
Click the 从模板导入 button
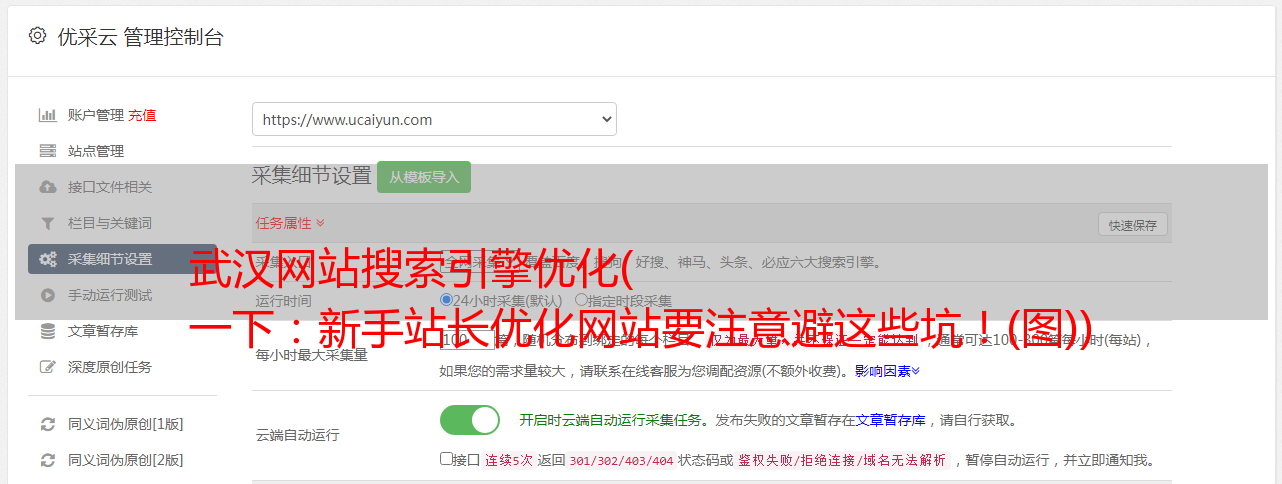click(x=424, y=177)
